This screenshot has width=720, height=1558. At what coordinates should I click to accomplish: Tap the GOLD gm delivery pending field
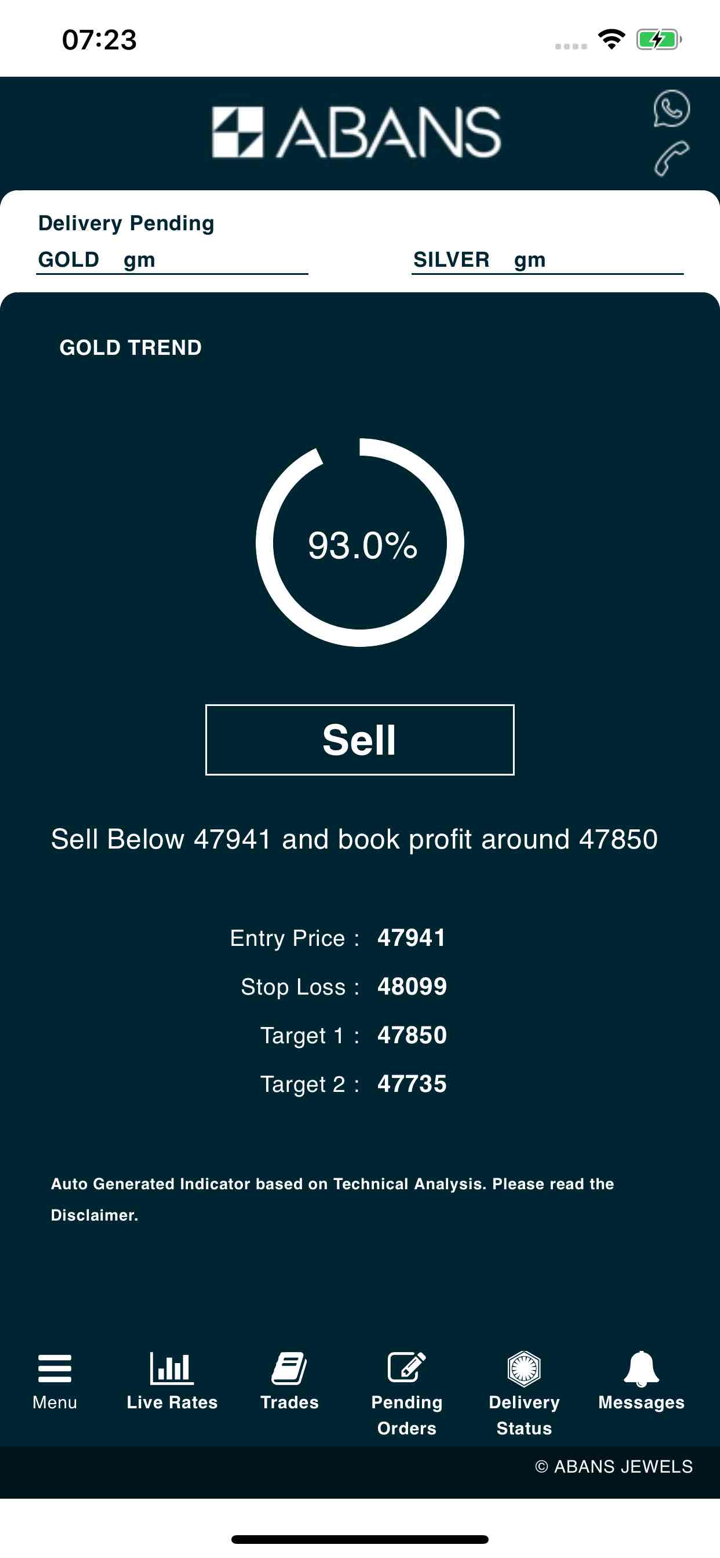coord(172,260)
